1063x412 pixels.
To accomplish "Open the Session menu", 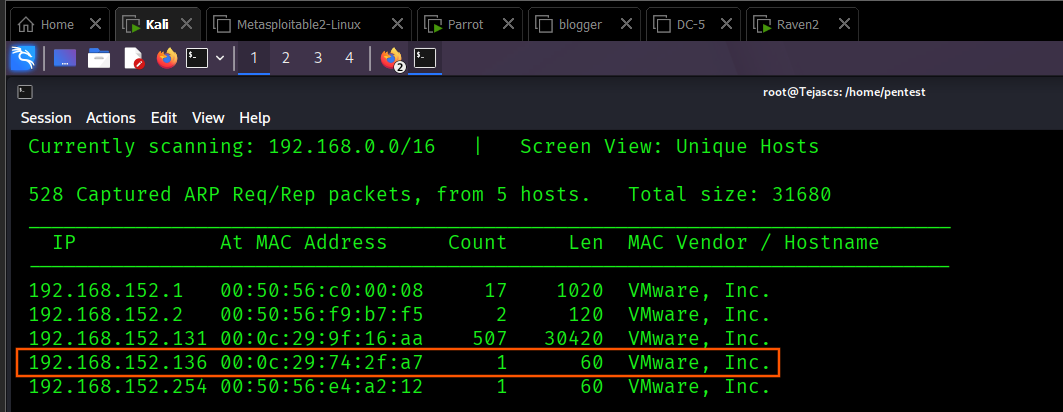I will [x=46, y=118].
